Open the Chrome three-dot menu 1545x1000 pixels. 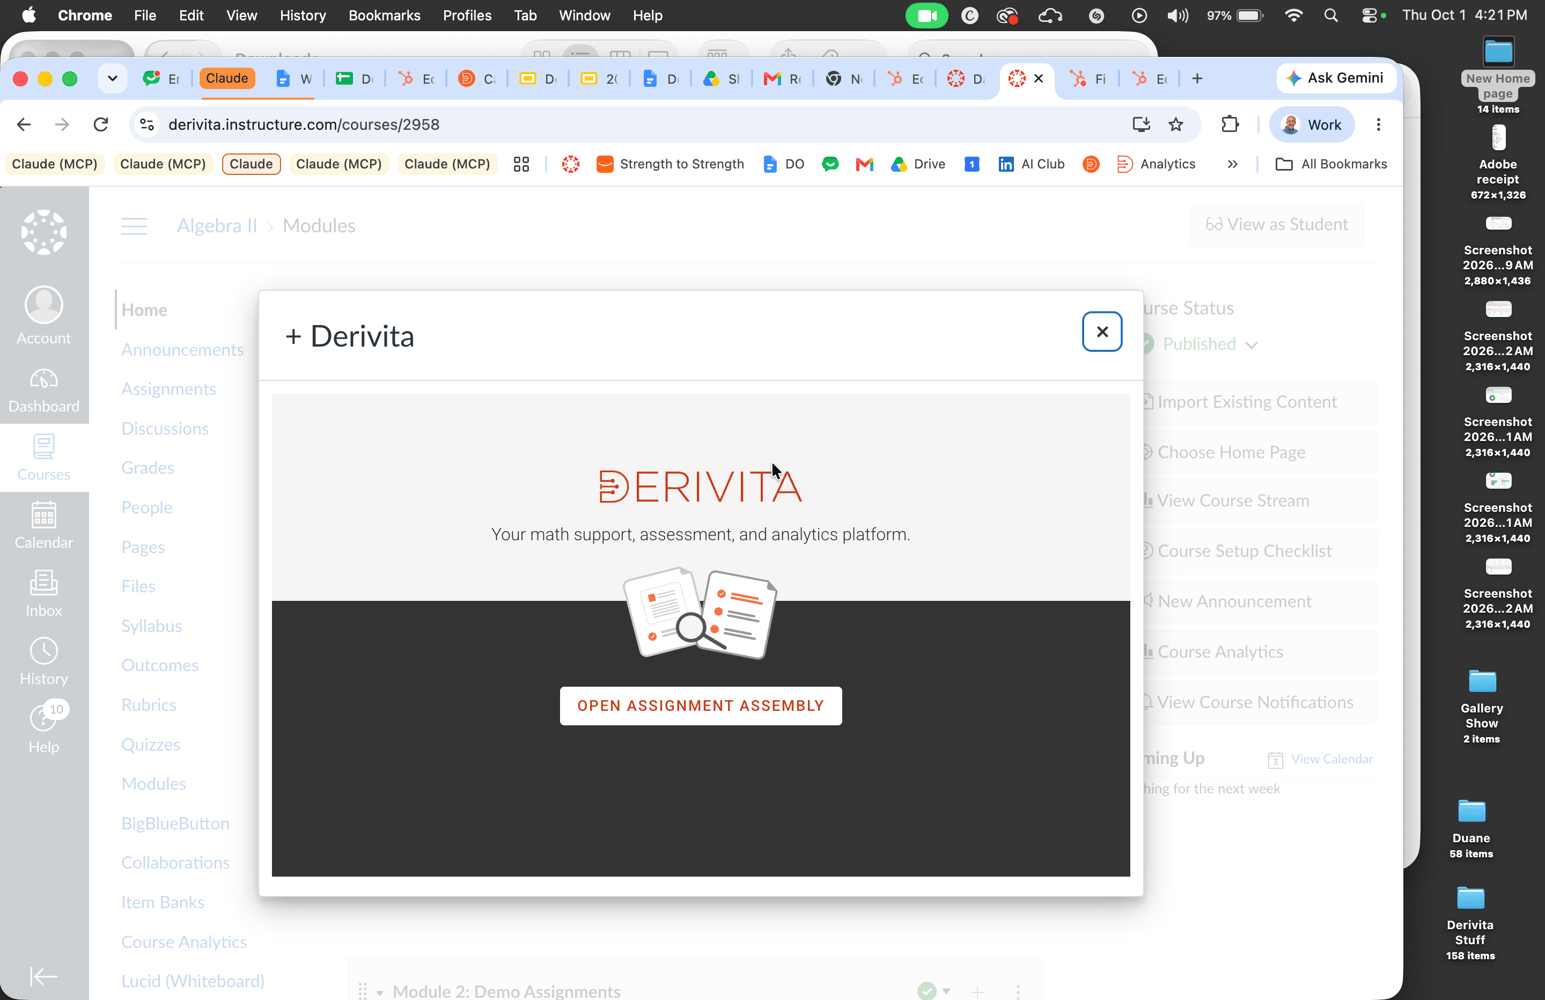point(1378,124)
